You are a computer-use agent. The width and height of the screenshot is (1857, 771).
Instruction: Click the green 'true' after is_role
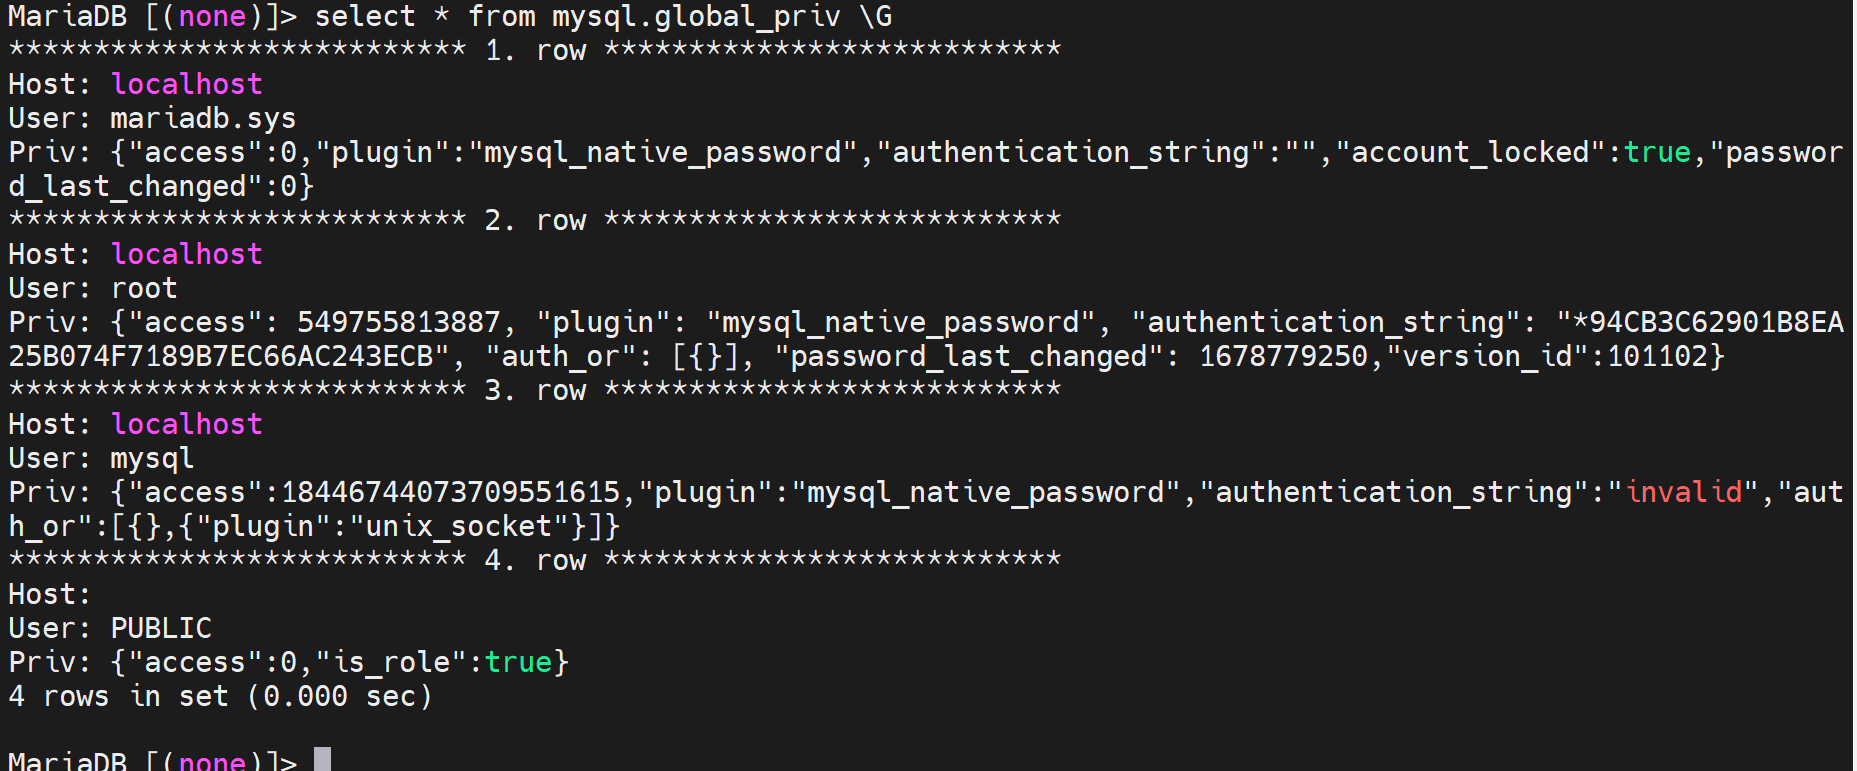click(x=518, y=662)
